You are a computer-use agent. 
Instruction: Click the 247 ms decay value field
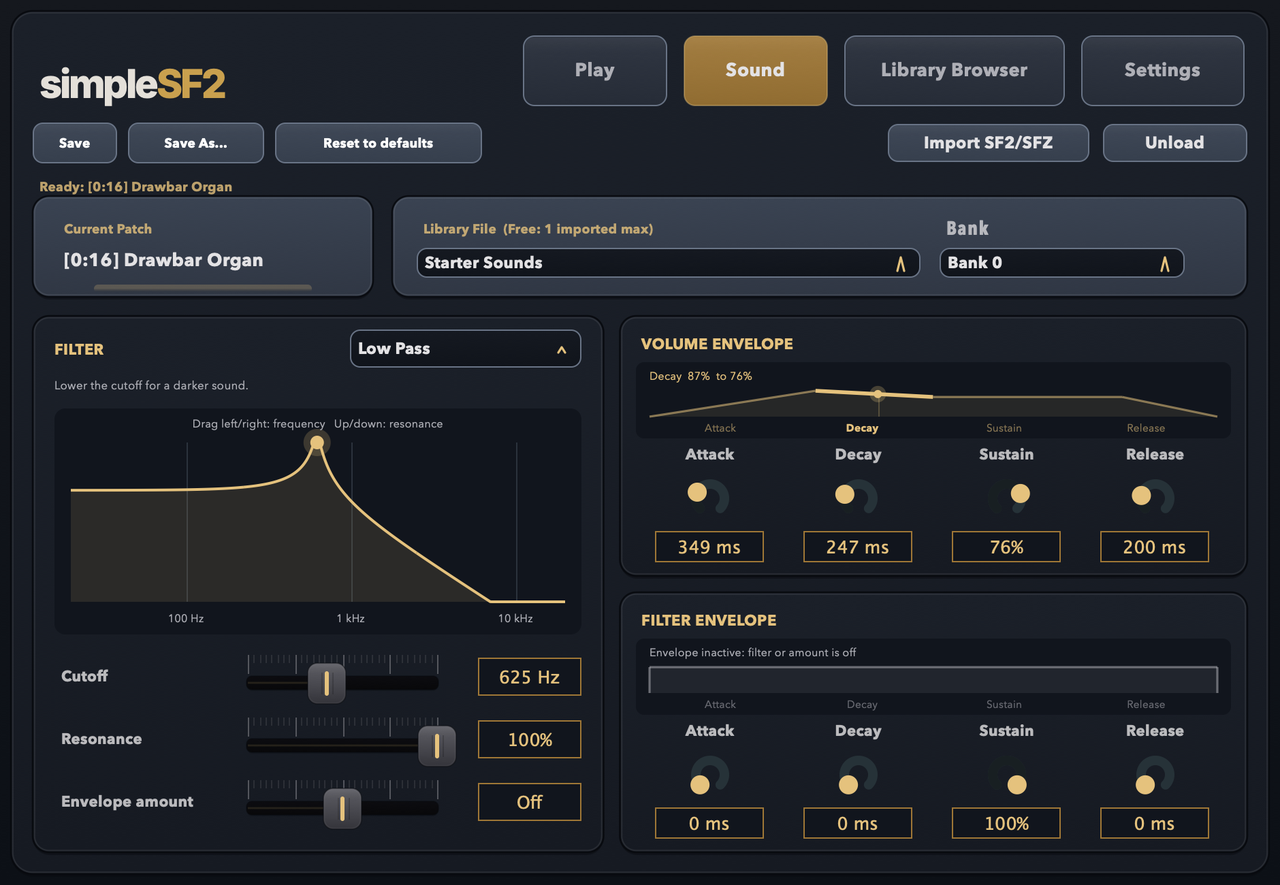click(x=857, y=547)
